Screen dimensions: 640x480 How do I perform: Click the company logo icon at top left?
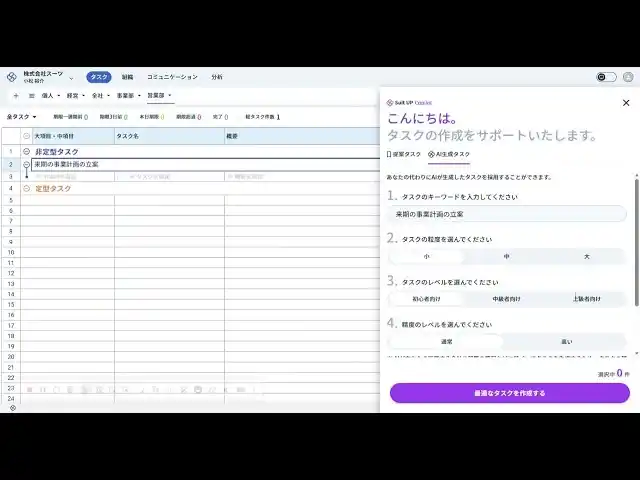click(12, 77)
